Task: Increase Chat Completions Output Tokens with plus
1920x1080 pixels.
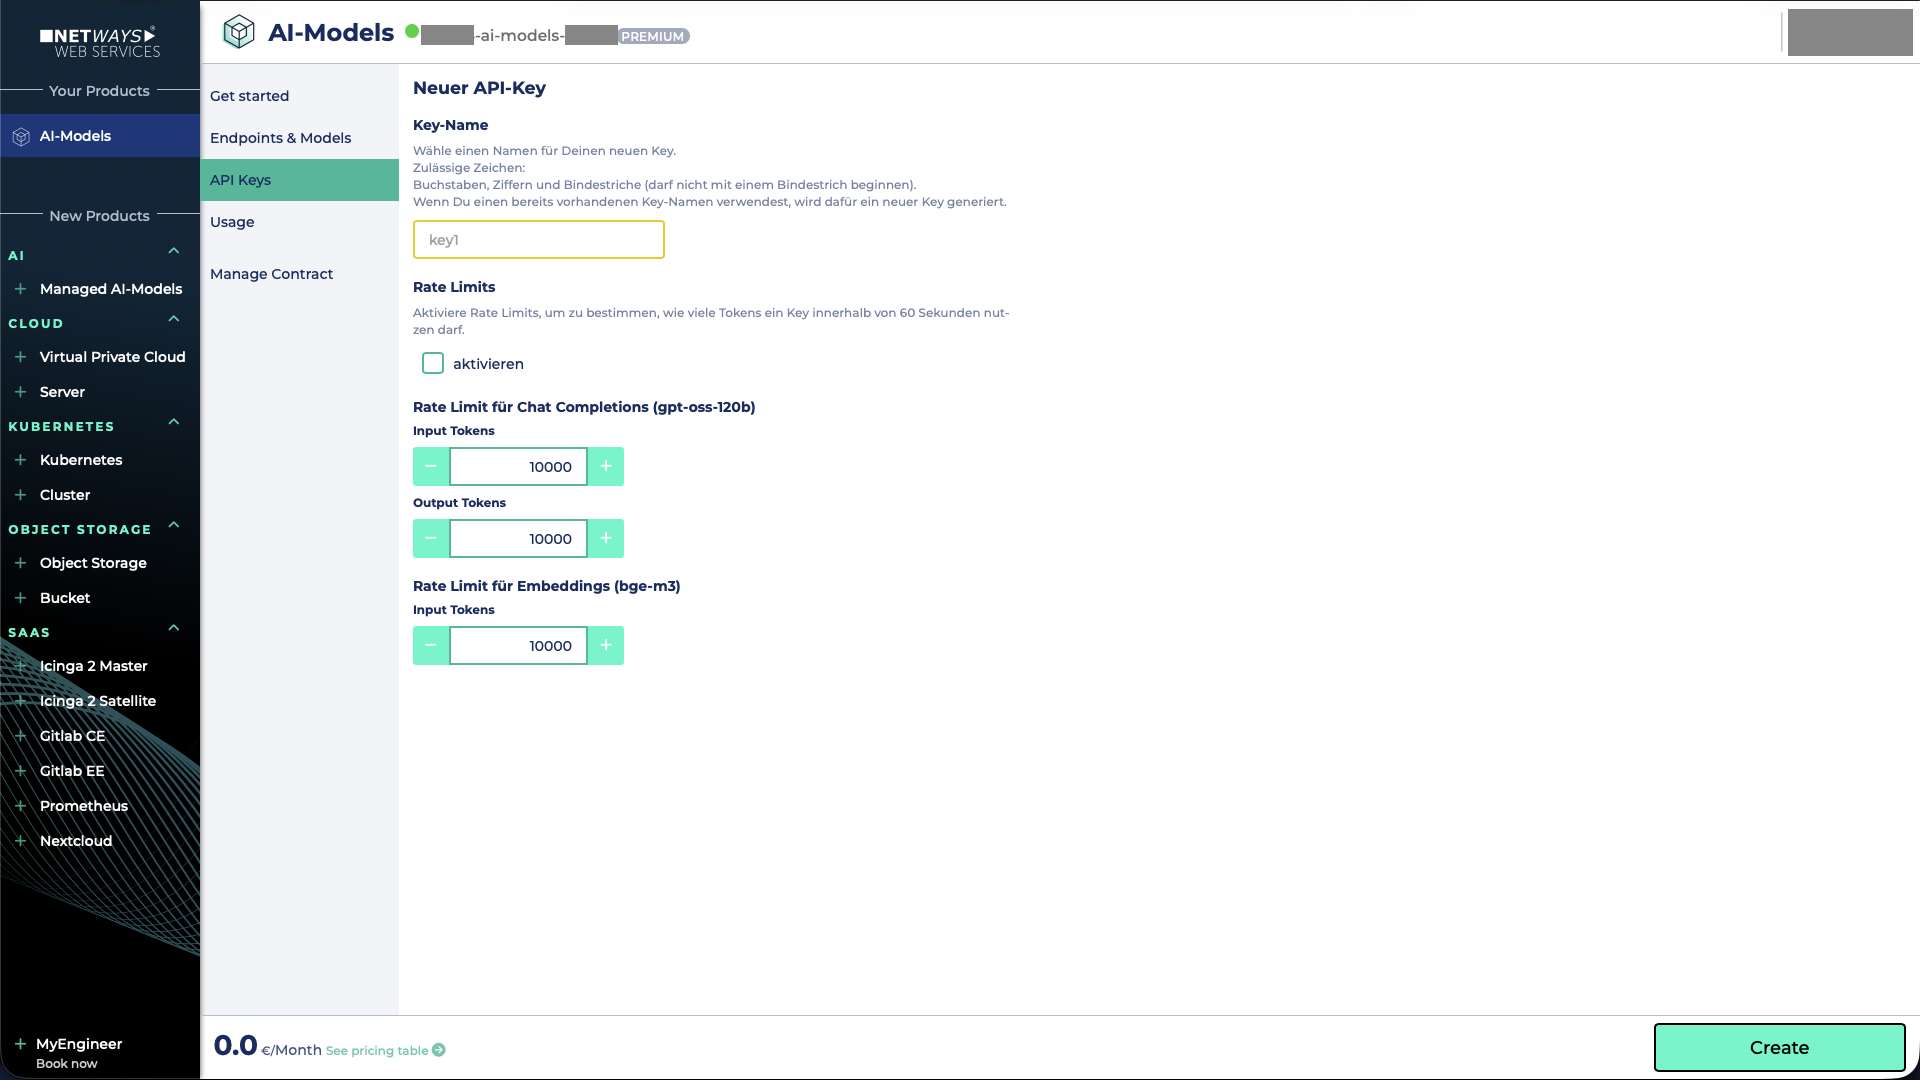Action: tap(606, 539)
